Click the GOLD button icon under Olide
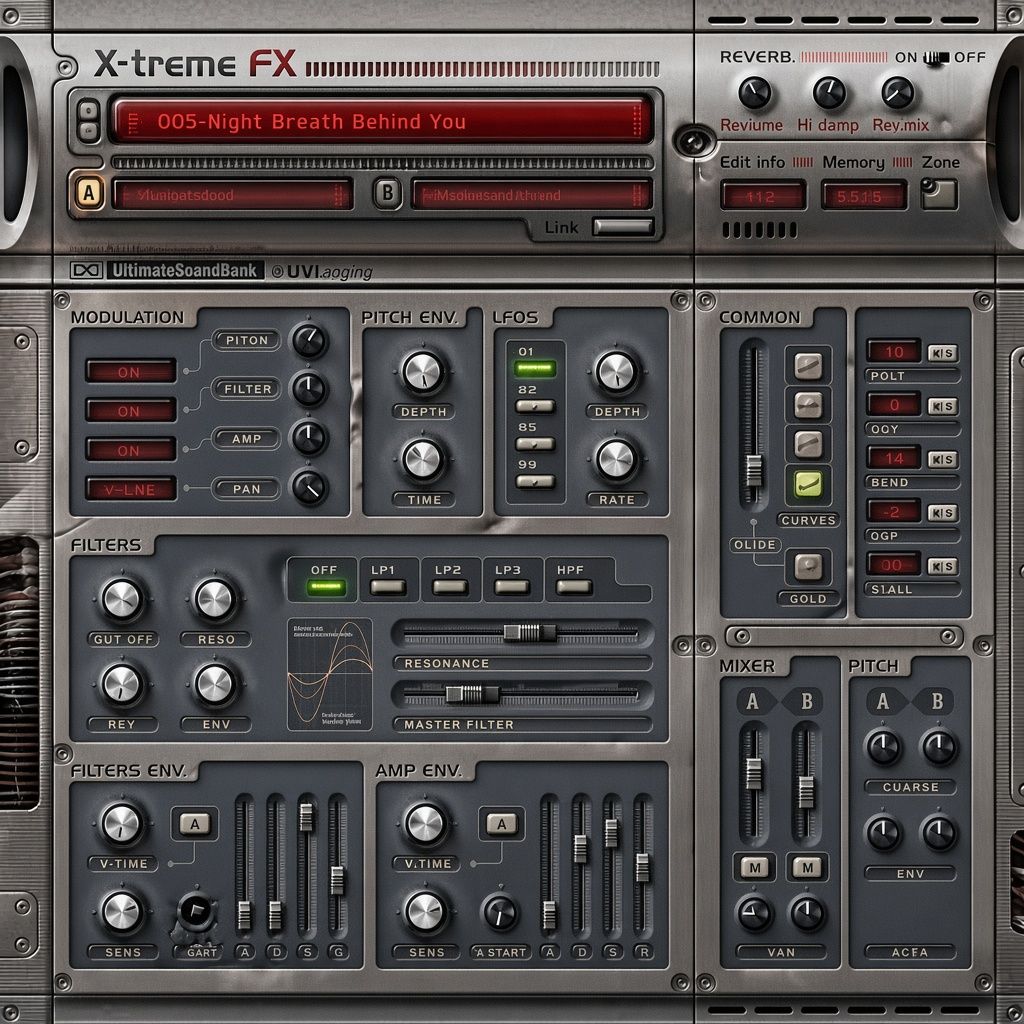The image size is (1024, 1024). pyautogui.click(x=808, y=566)
